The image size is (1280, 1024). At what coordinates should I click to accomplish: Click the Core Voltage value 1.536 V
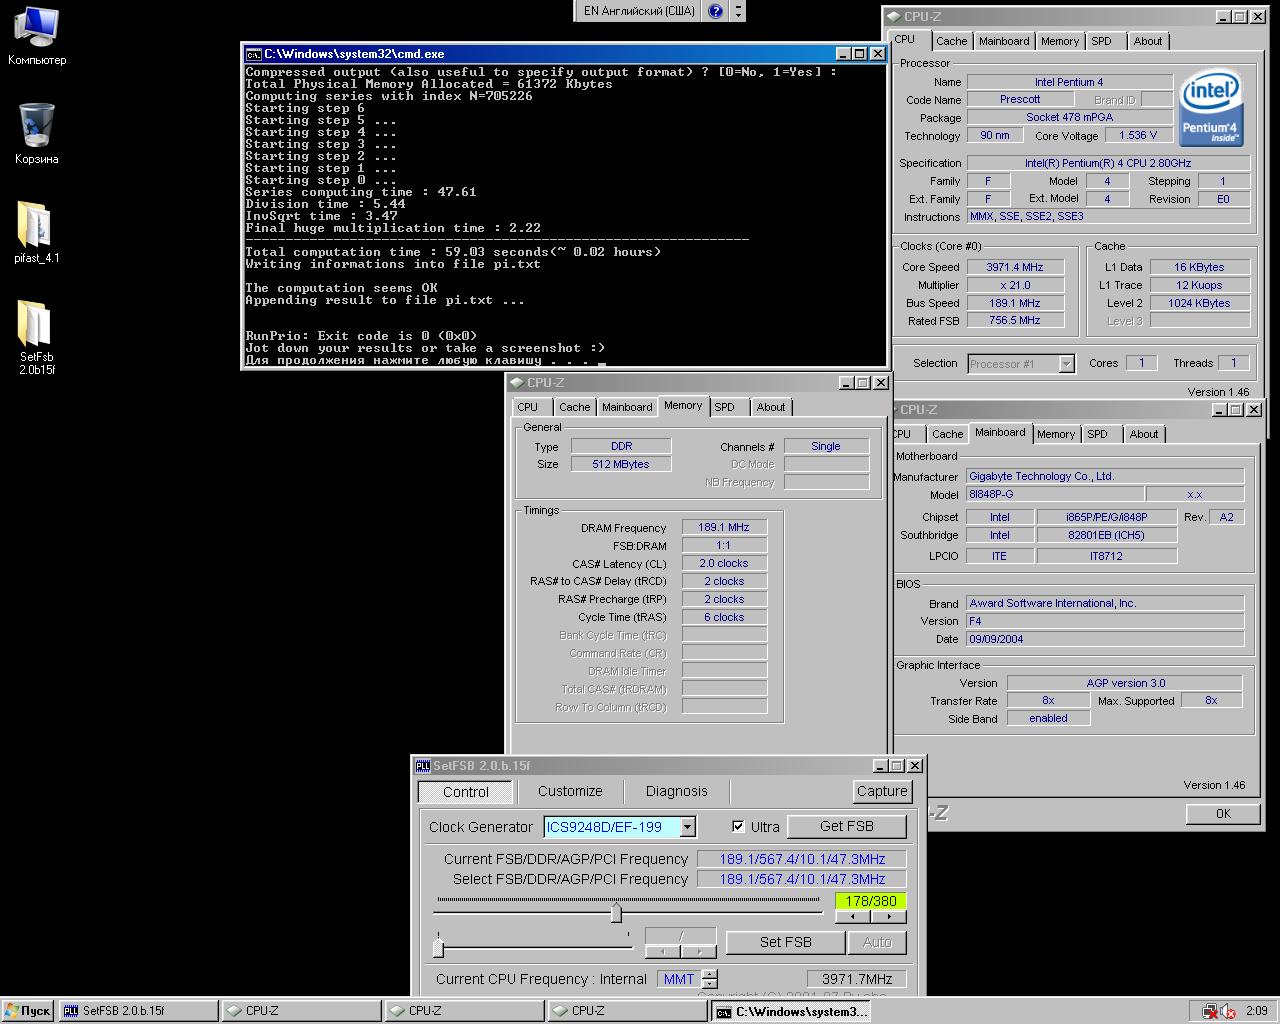click(x=1138, y=135)
